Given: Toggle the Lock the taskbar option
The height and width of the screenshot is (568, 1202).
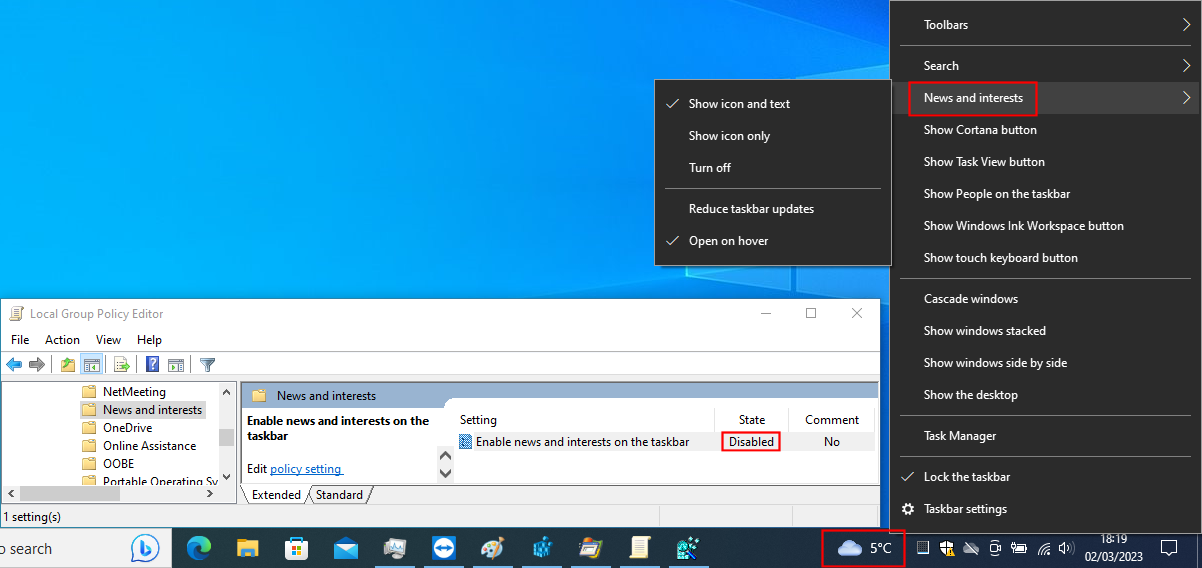Looking at the screenshot, I should (x=966, y=477).
